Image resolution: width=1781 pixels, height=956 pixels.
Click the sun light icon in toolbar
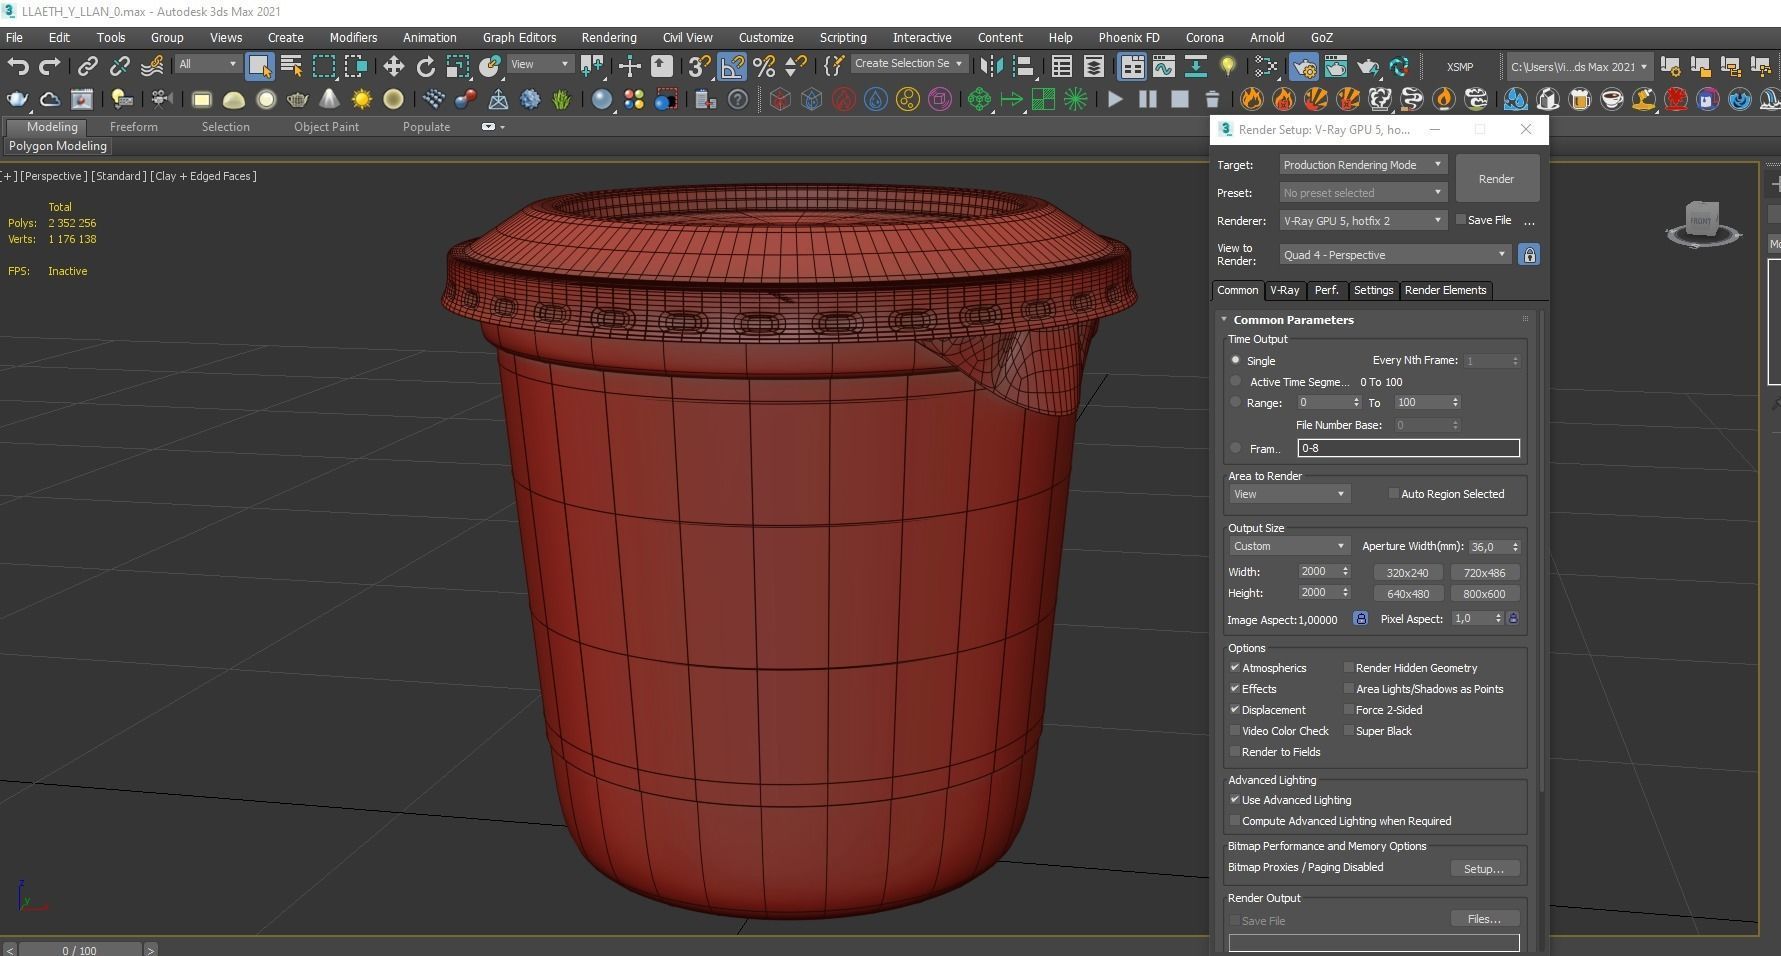(362, 99)
